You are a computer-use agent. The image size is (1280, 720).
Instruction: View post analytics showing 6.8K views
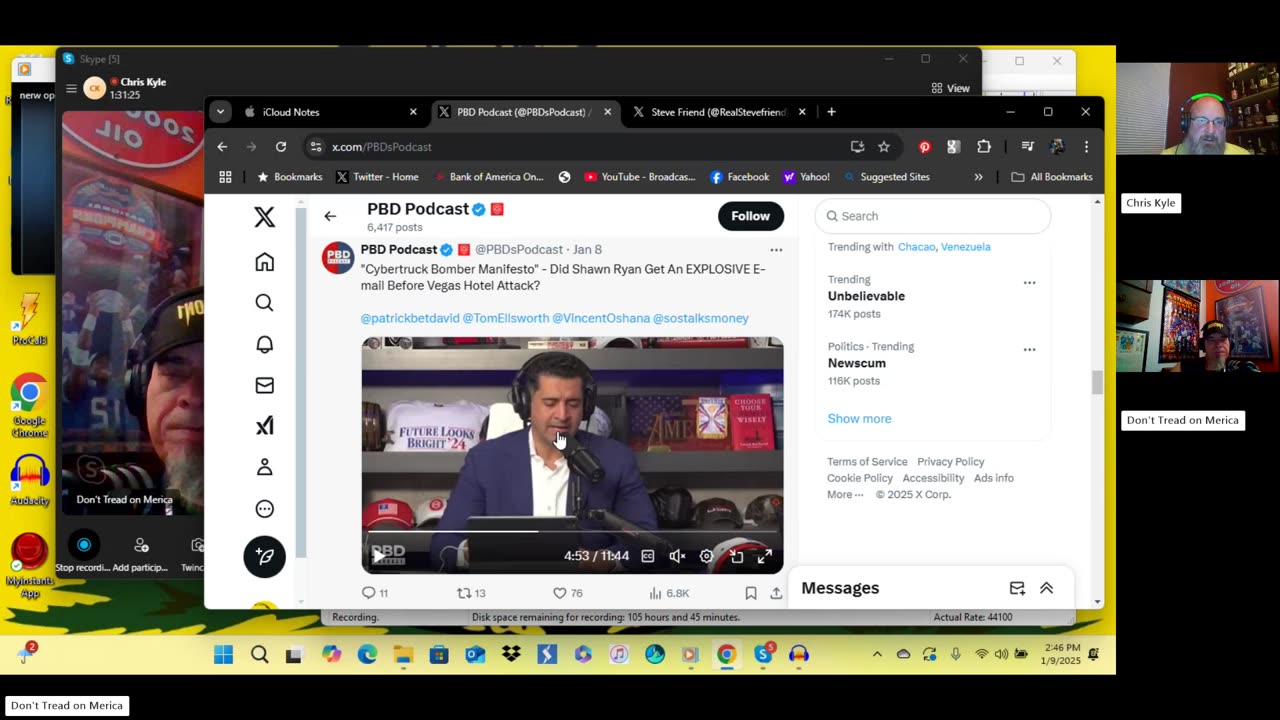pos(669,593)
